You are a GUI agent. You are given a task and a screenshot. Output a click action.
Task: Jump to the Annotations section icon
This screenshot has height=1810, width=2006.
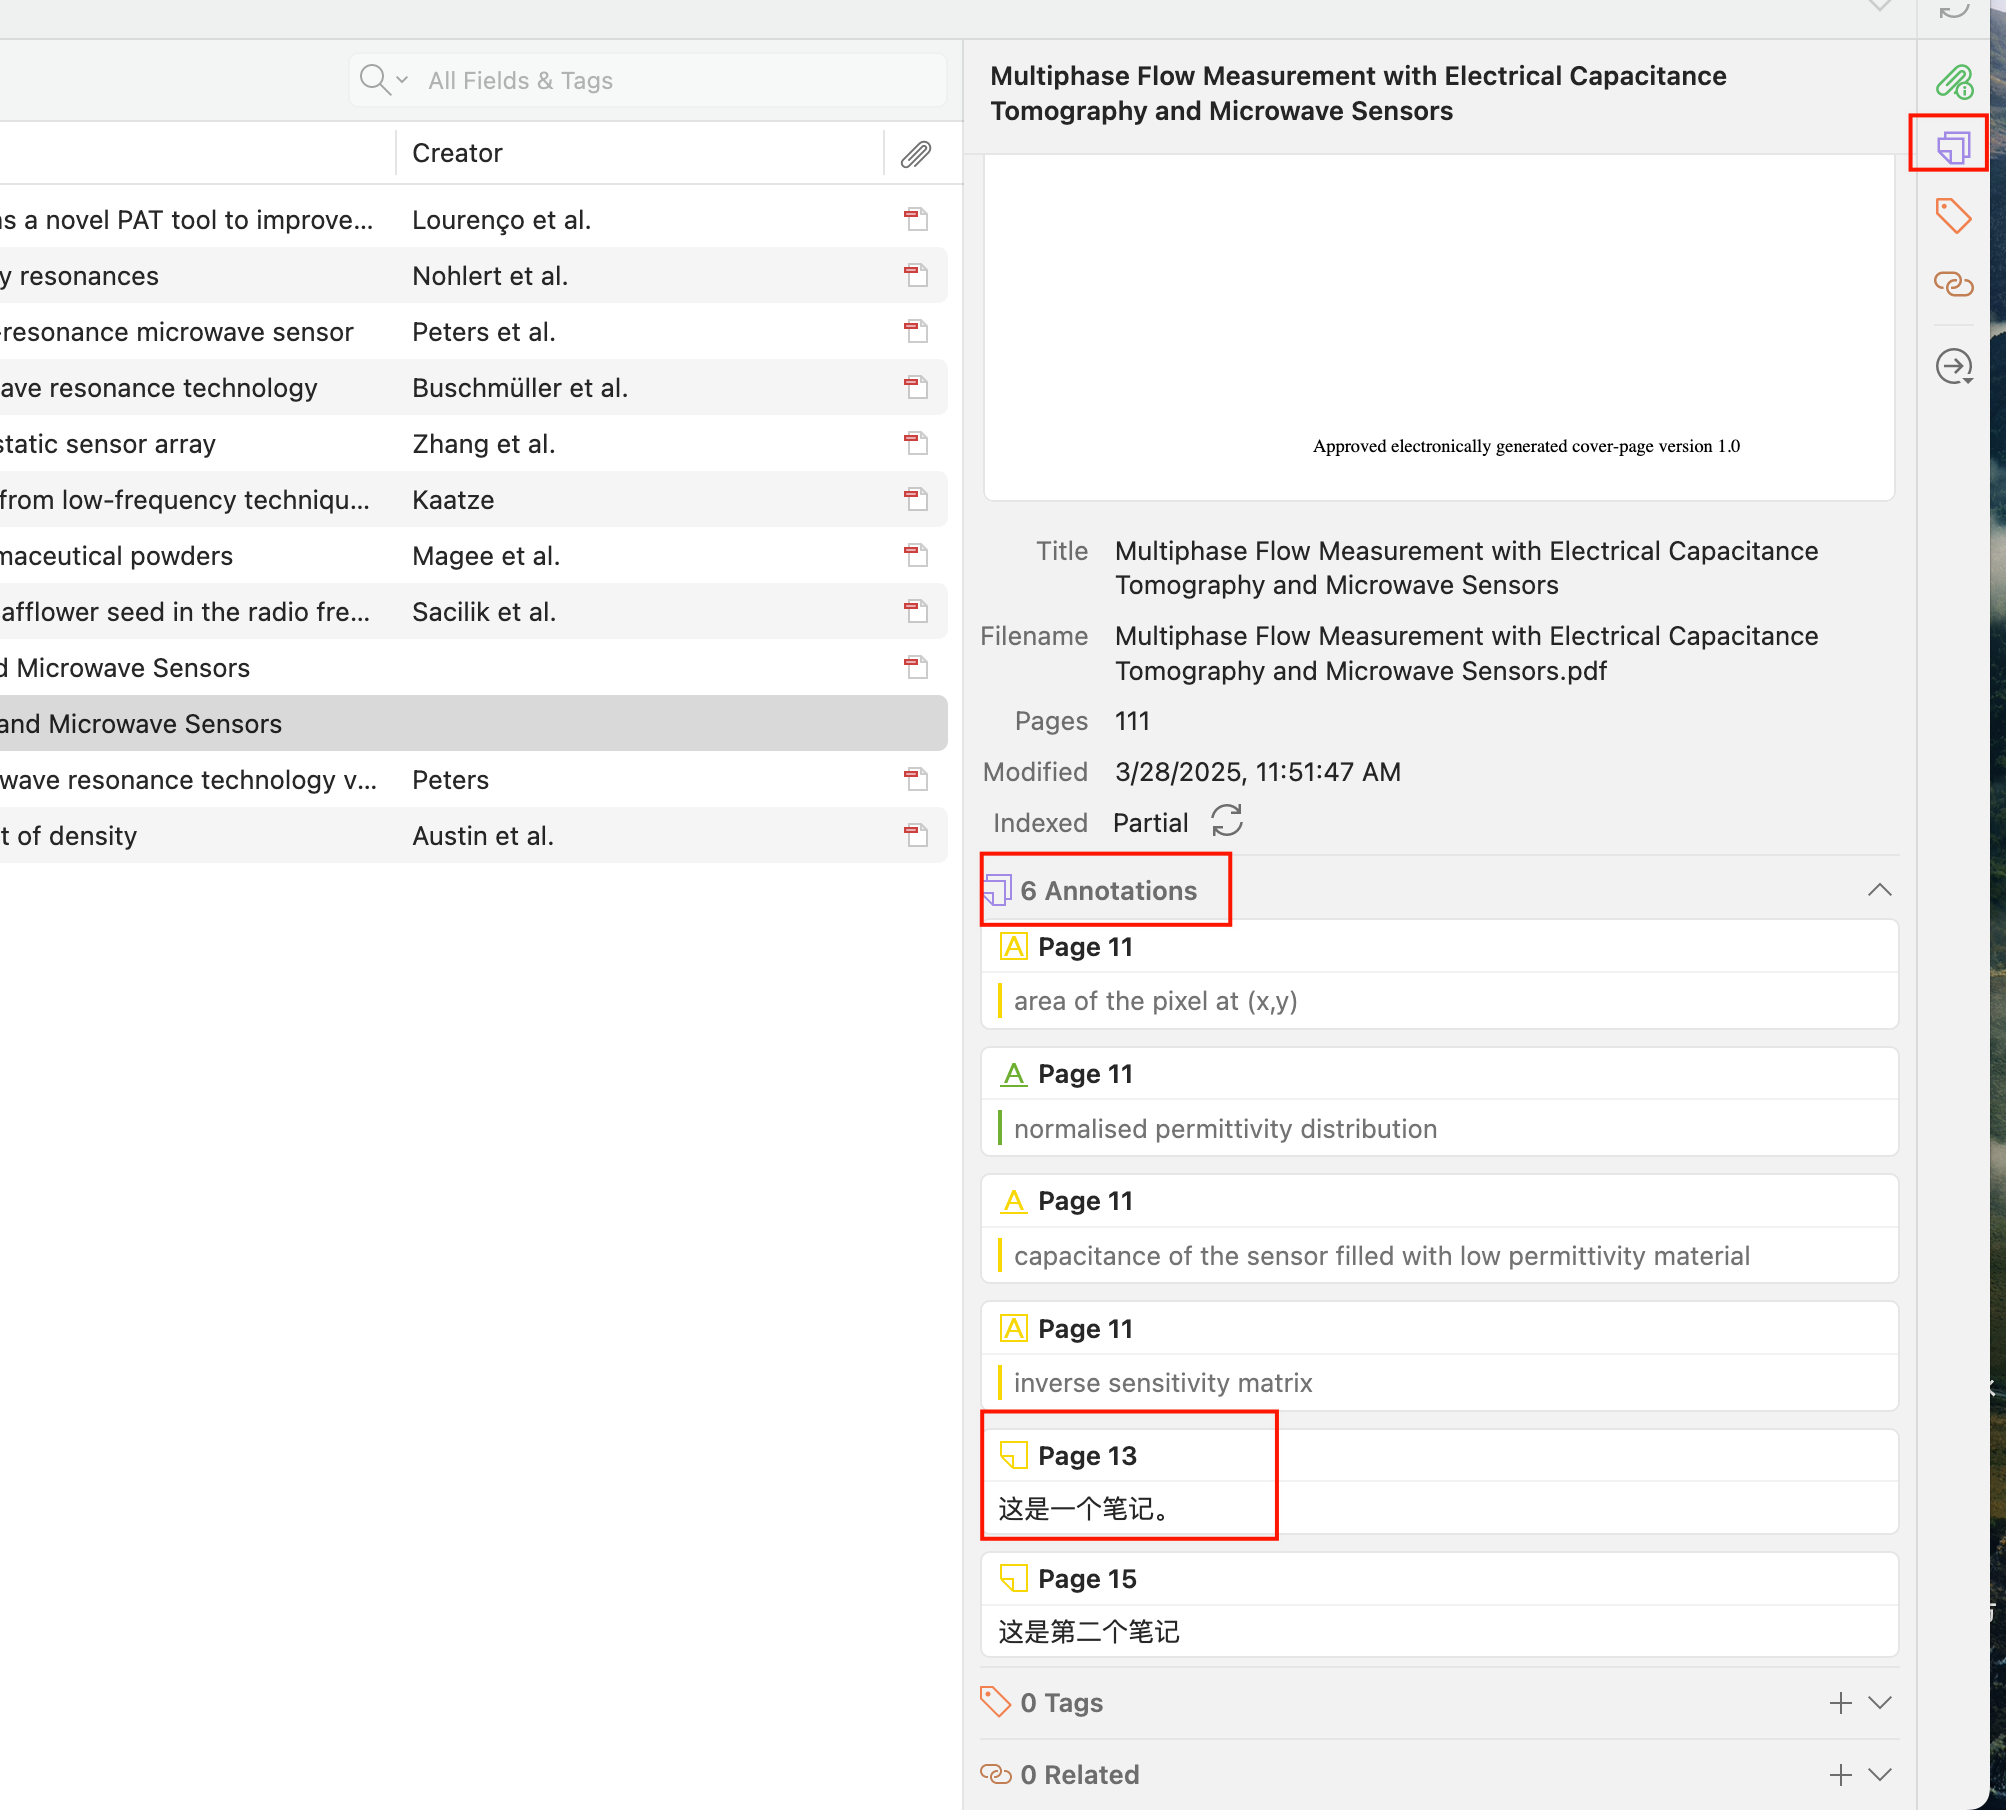tap(1953, 148)
